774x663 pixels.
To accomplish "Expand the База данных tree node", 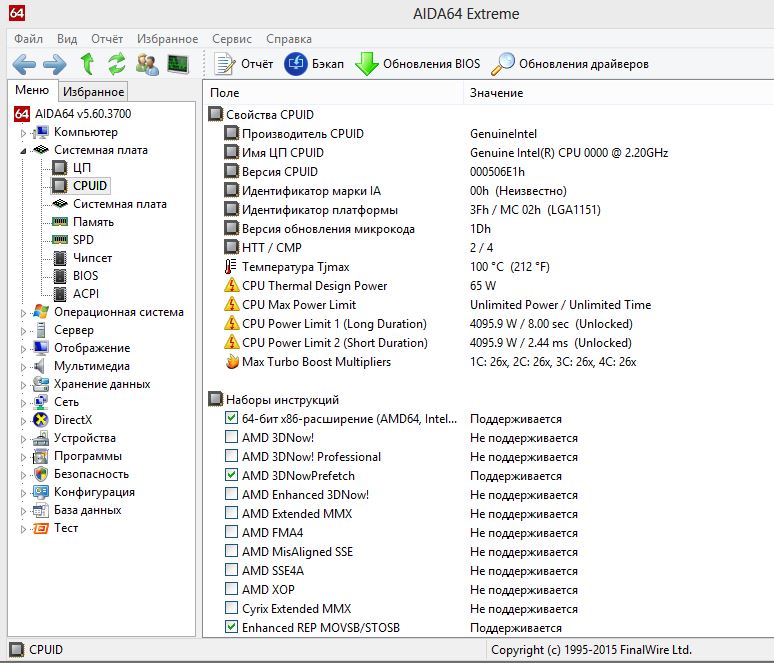I will click(x=23, y=511).
